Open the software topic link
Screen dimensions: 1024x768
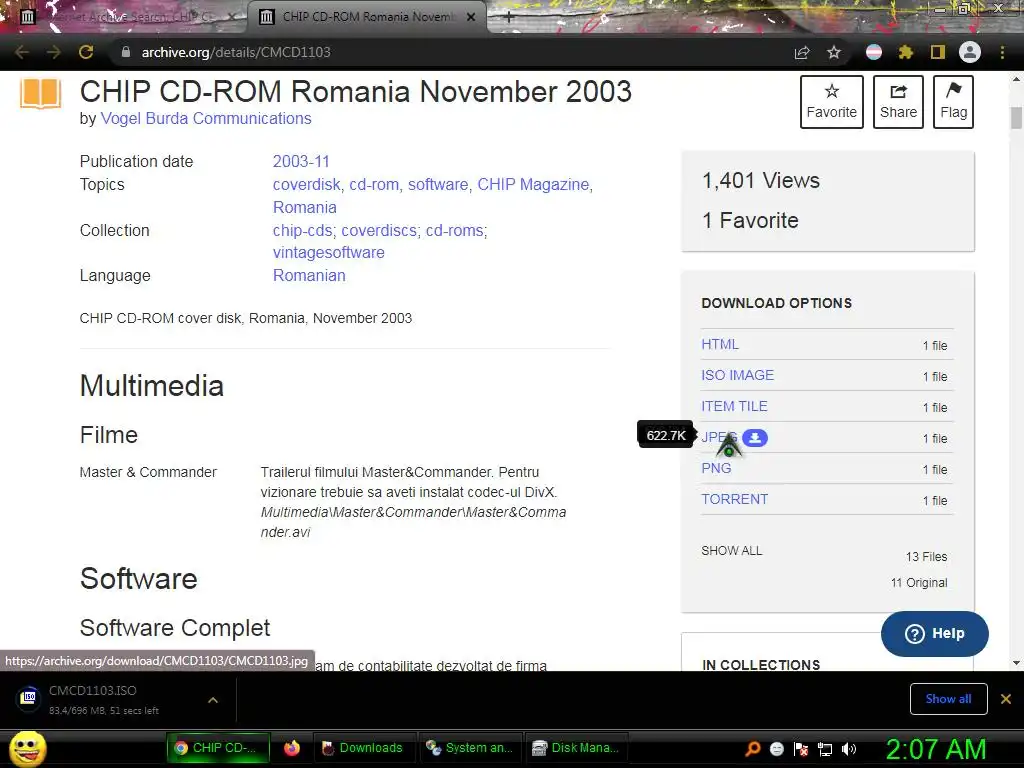[438, 185]
